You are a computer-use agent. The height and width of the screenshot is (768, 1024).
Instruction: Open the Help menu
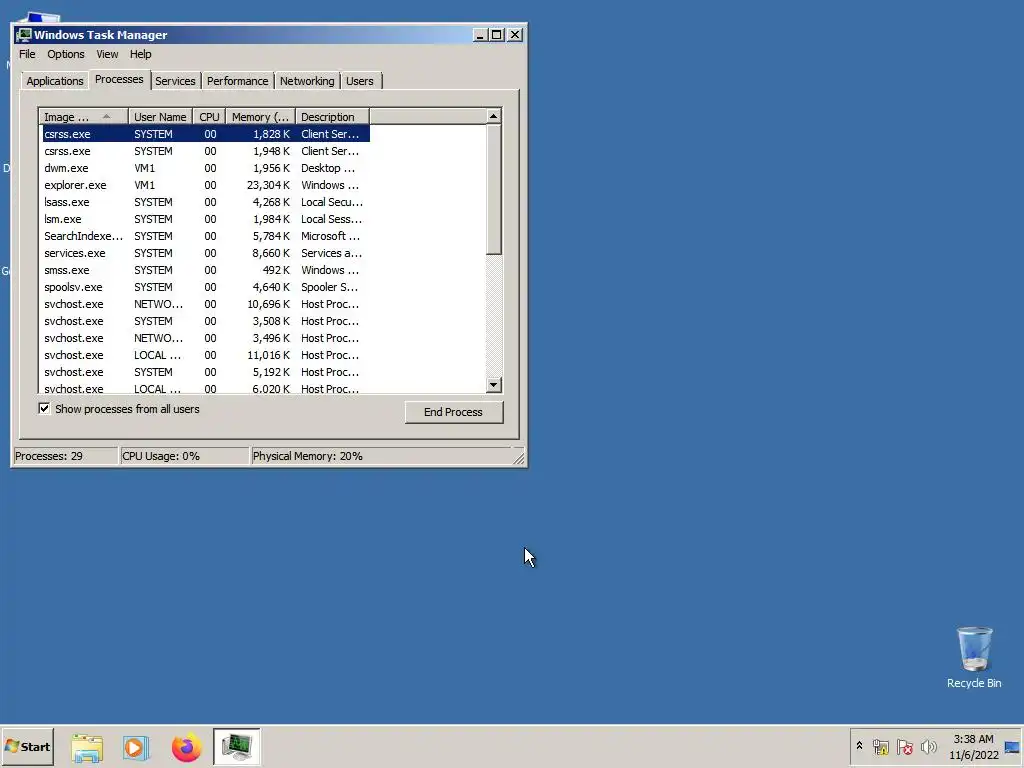(x=140, y=54)
